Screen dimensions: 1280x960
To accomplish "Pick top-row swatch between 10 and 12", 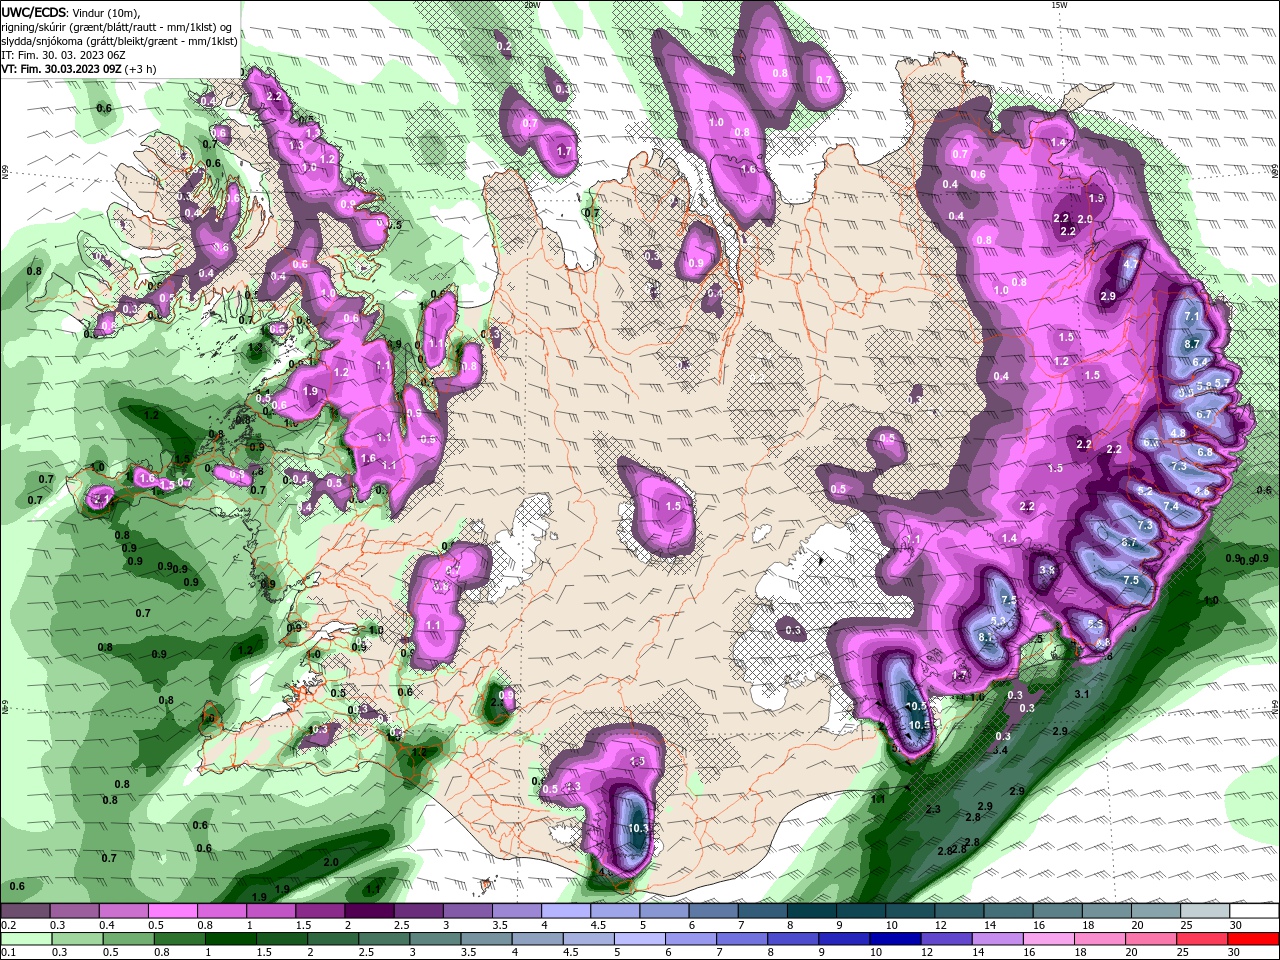I will [910, 911].
